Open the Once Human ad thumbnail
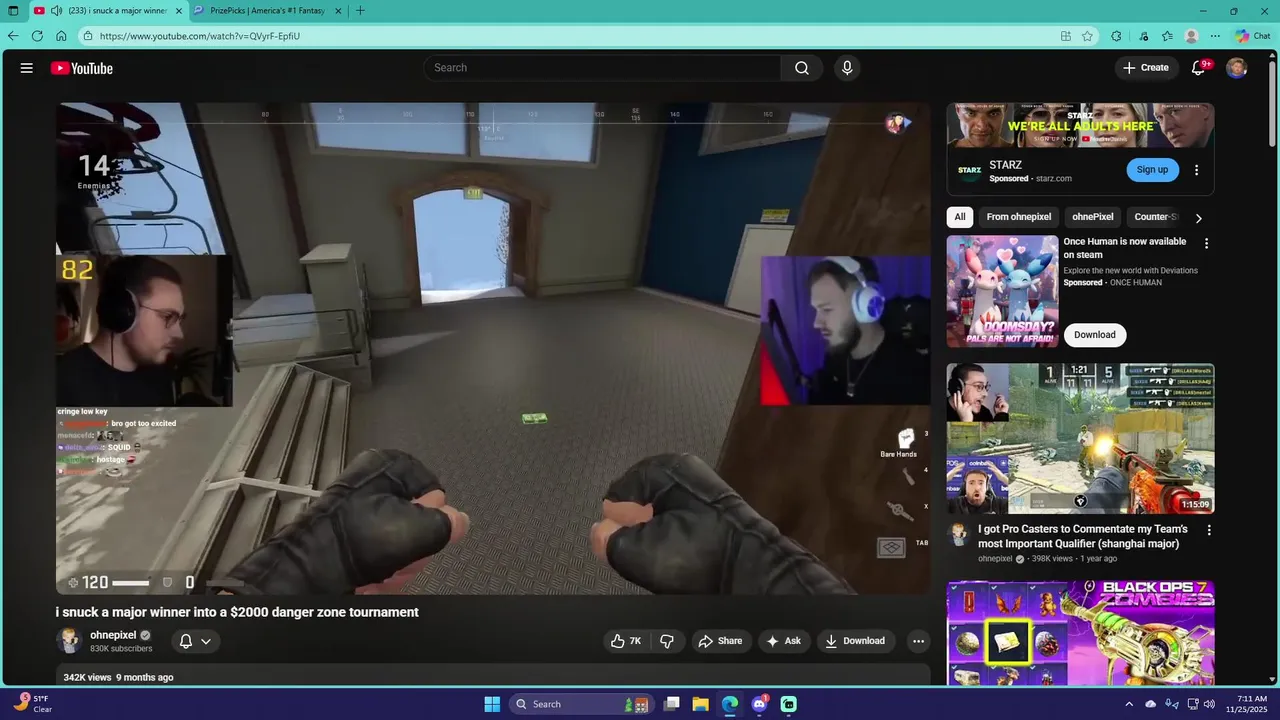 point(1002,291)
